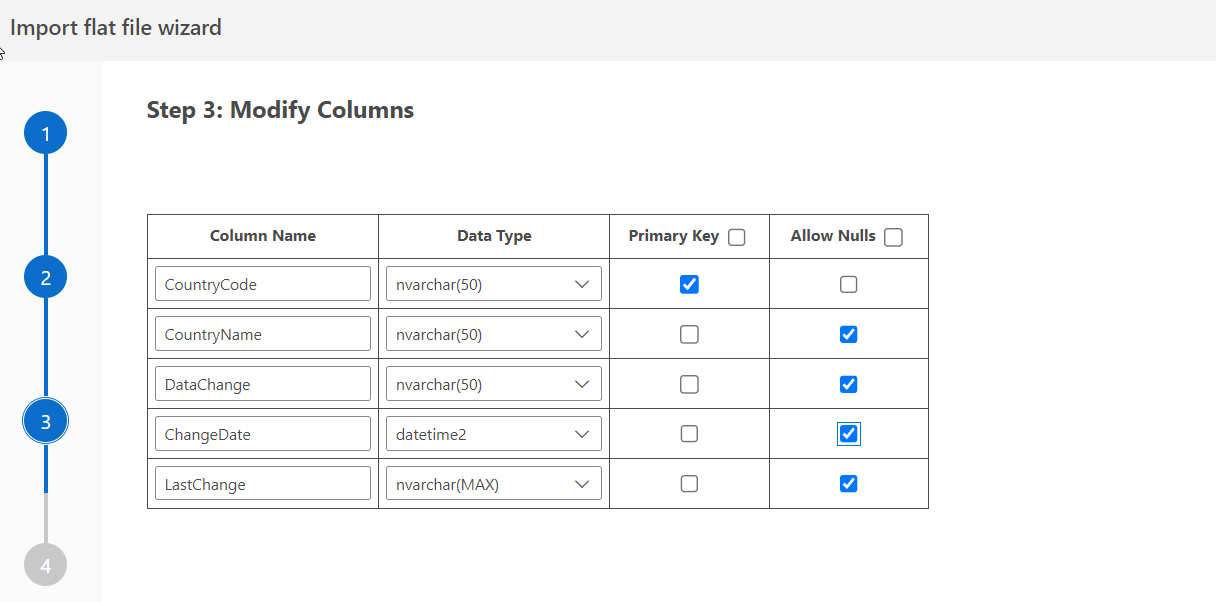Uncheck Allow Nulls for ChangeDate
The image size is (1216, 602).
tap(849, 434)
